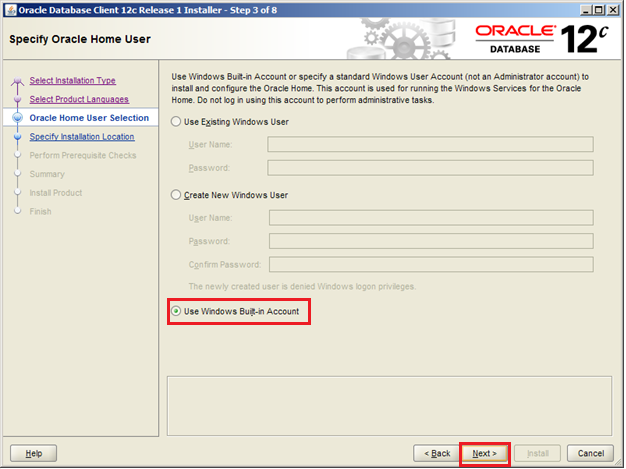Open the Help button

click(x=34, y=453)
